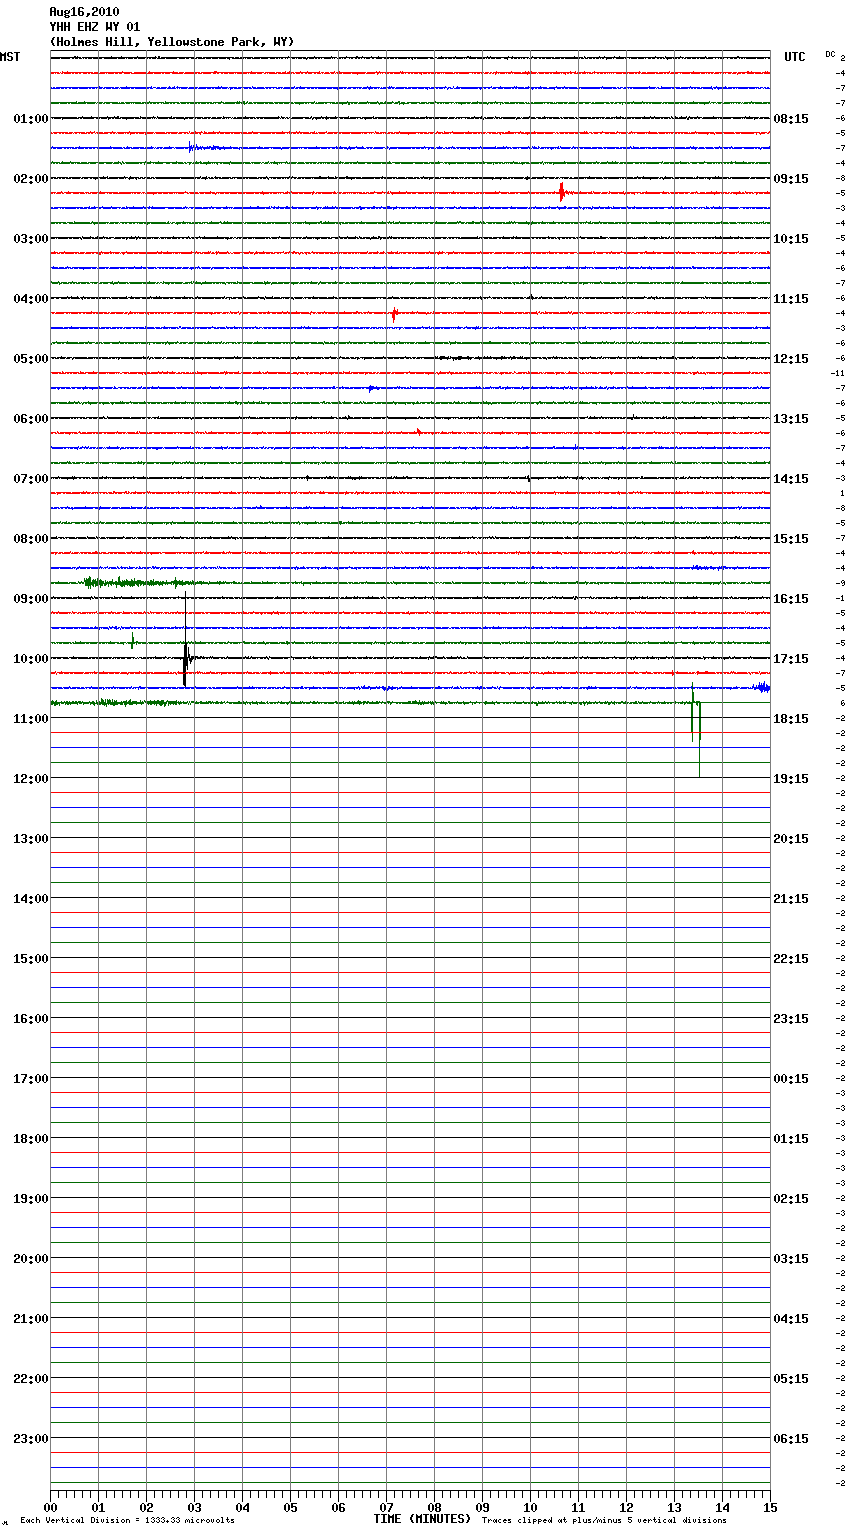Click minute 07 on the bottom axis
The image size is (850, 1534).
386,1507
